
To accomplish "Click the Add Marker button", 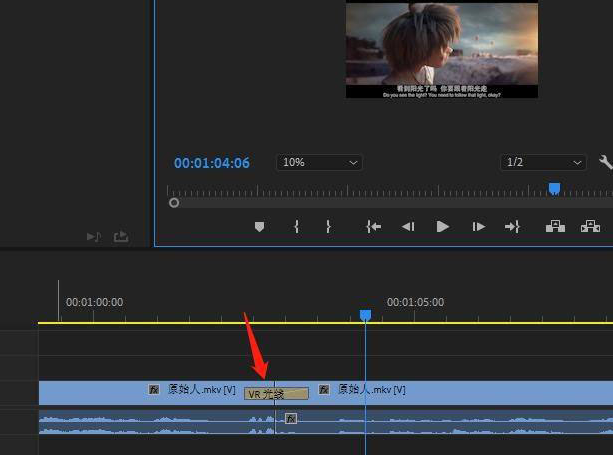I will pyautogui.click(x=260, y=227).
